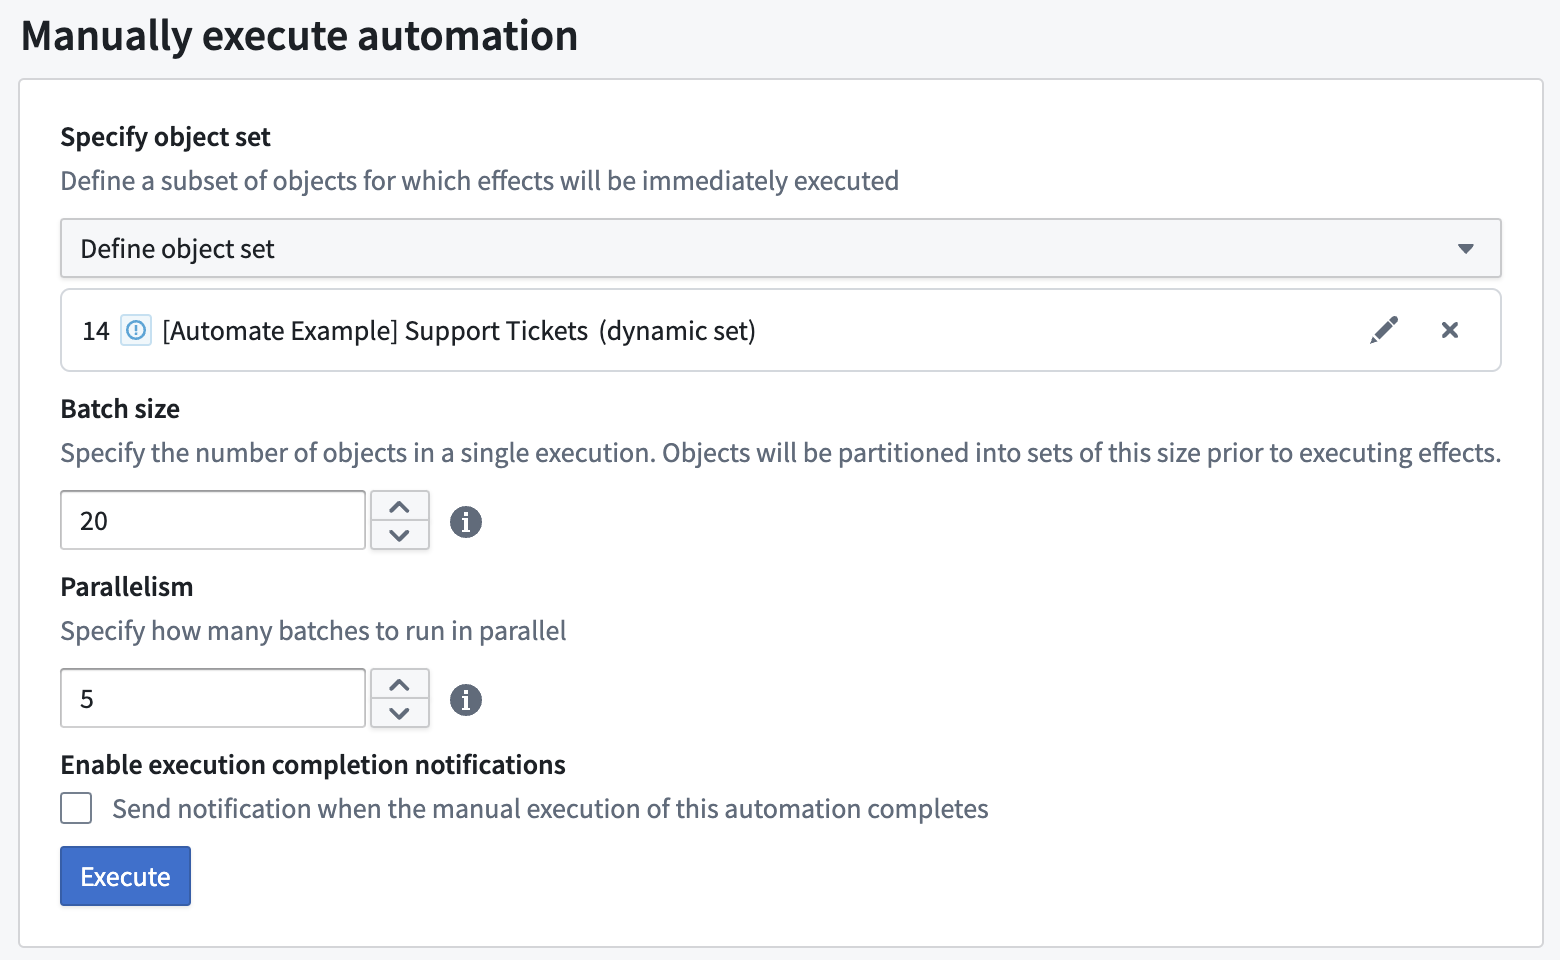The image size is (1560, 960).
Task: Click the pencil edit icon for Support Tickets
Action: click(1384, 330)
